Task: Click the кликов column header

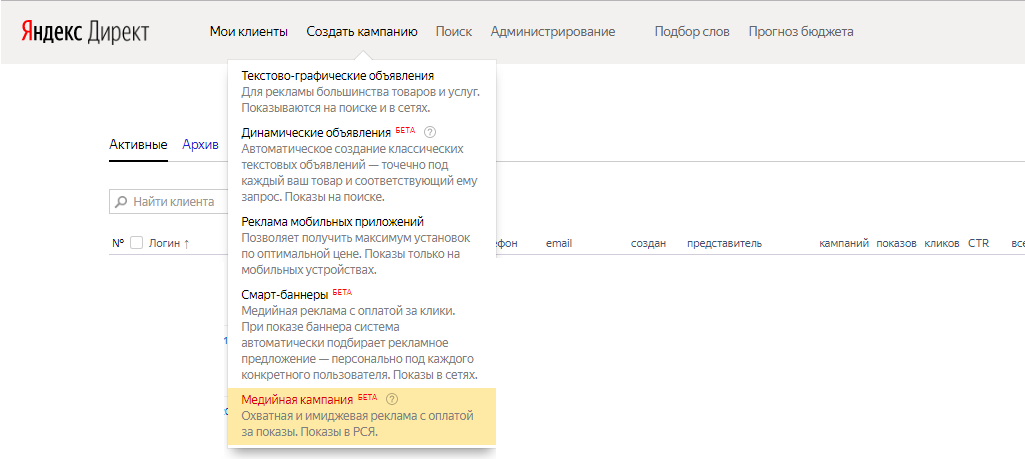Action: [941, 243]
